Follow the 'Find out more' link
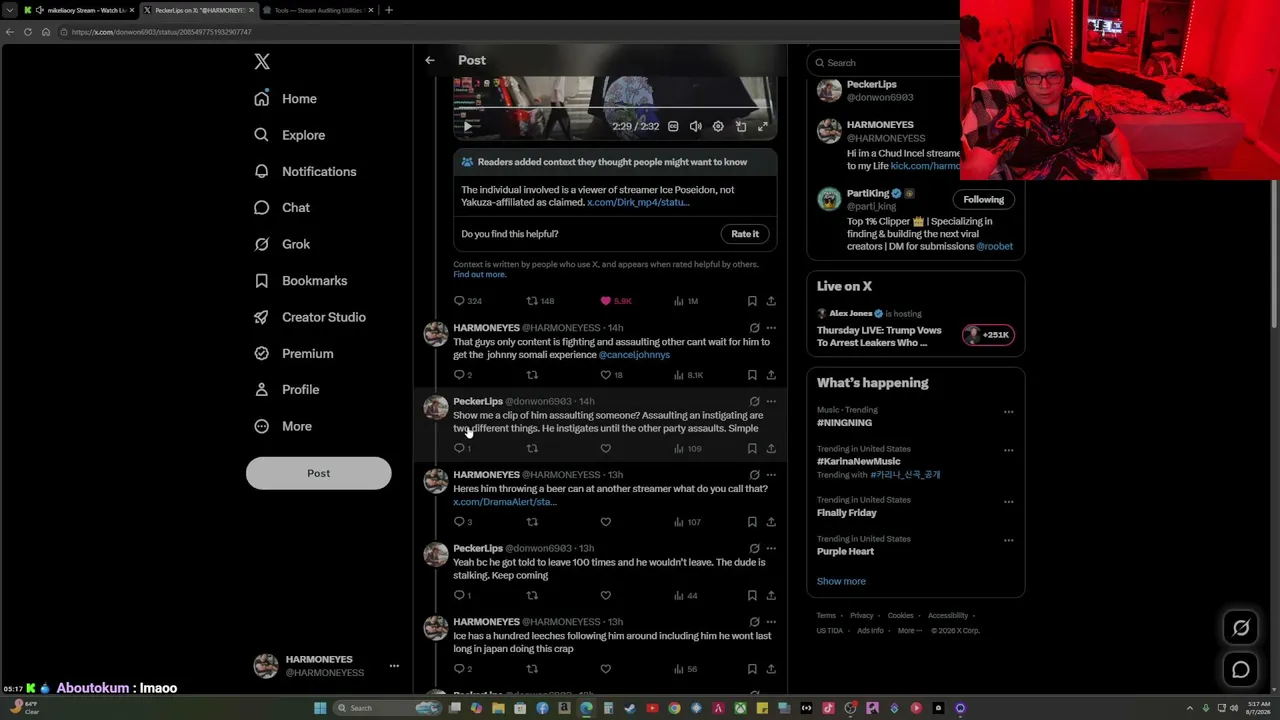 point(480,275)
